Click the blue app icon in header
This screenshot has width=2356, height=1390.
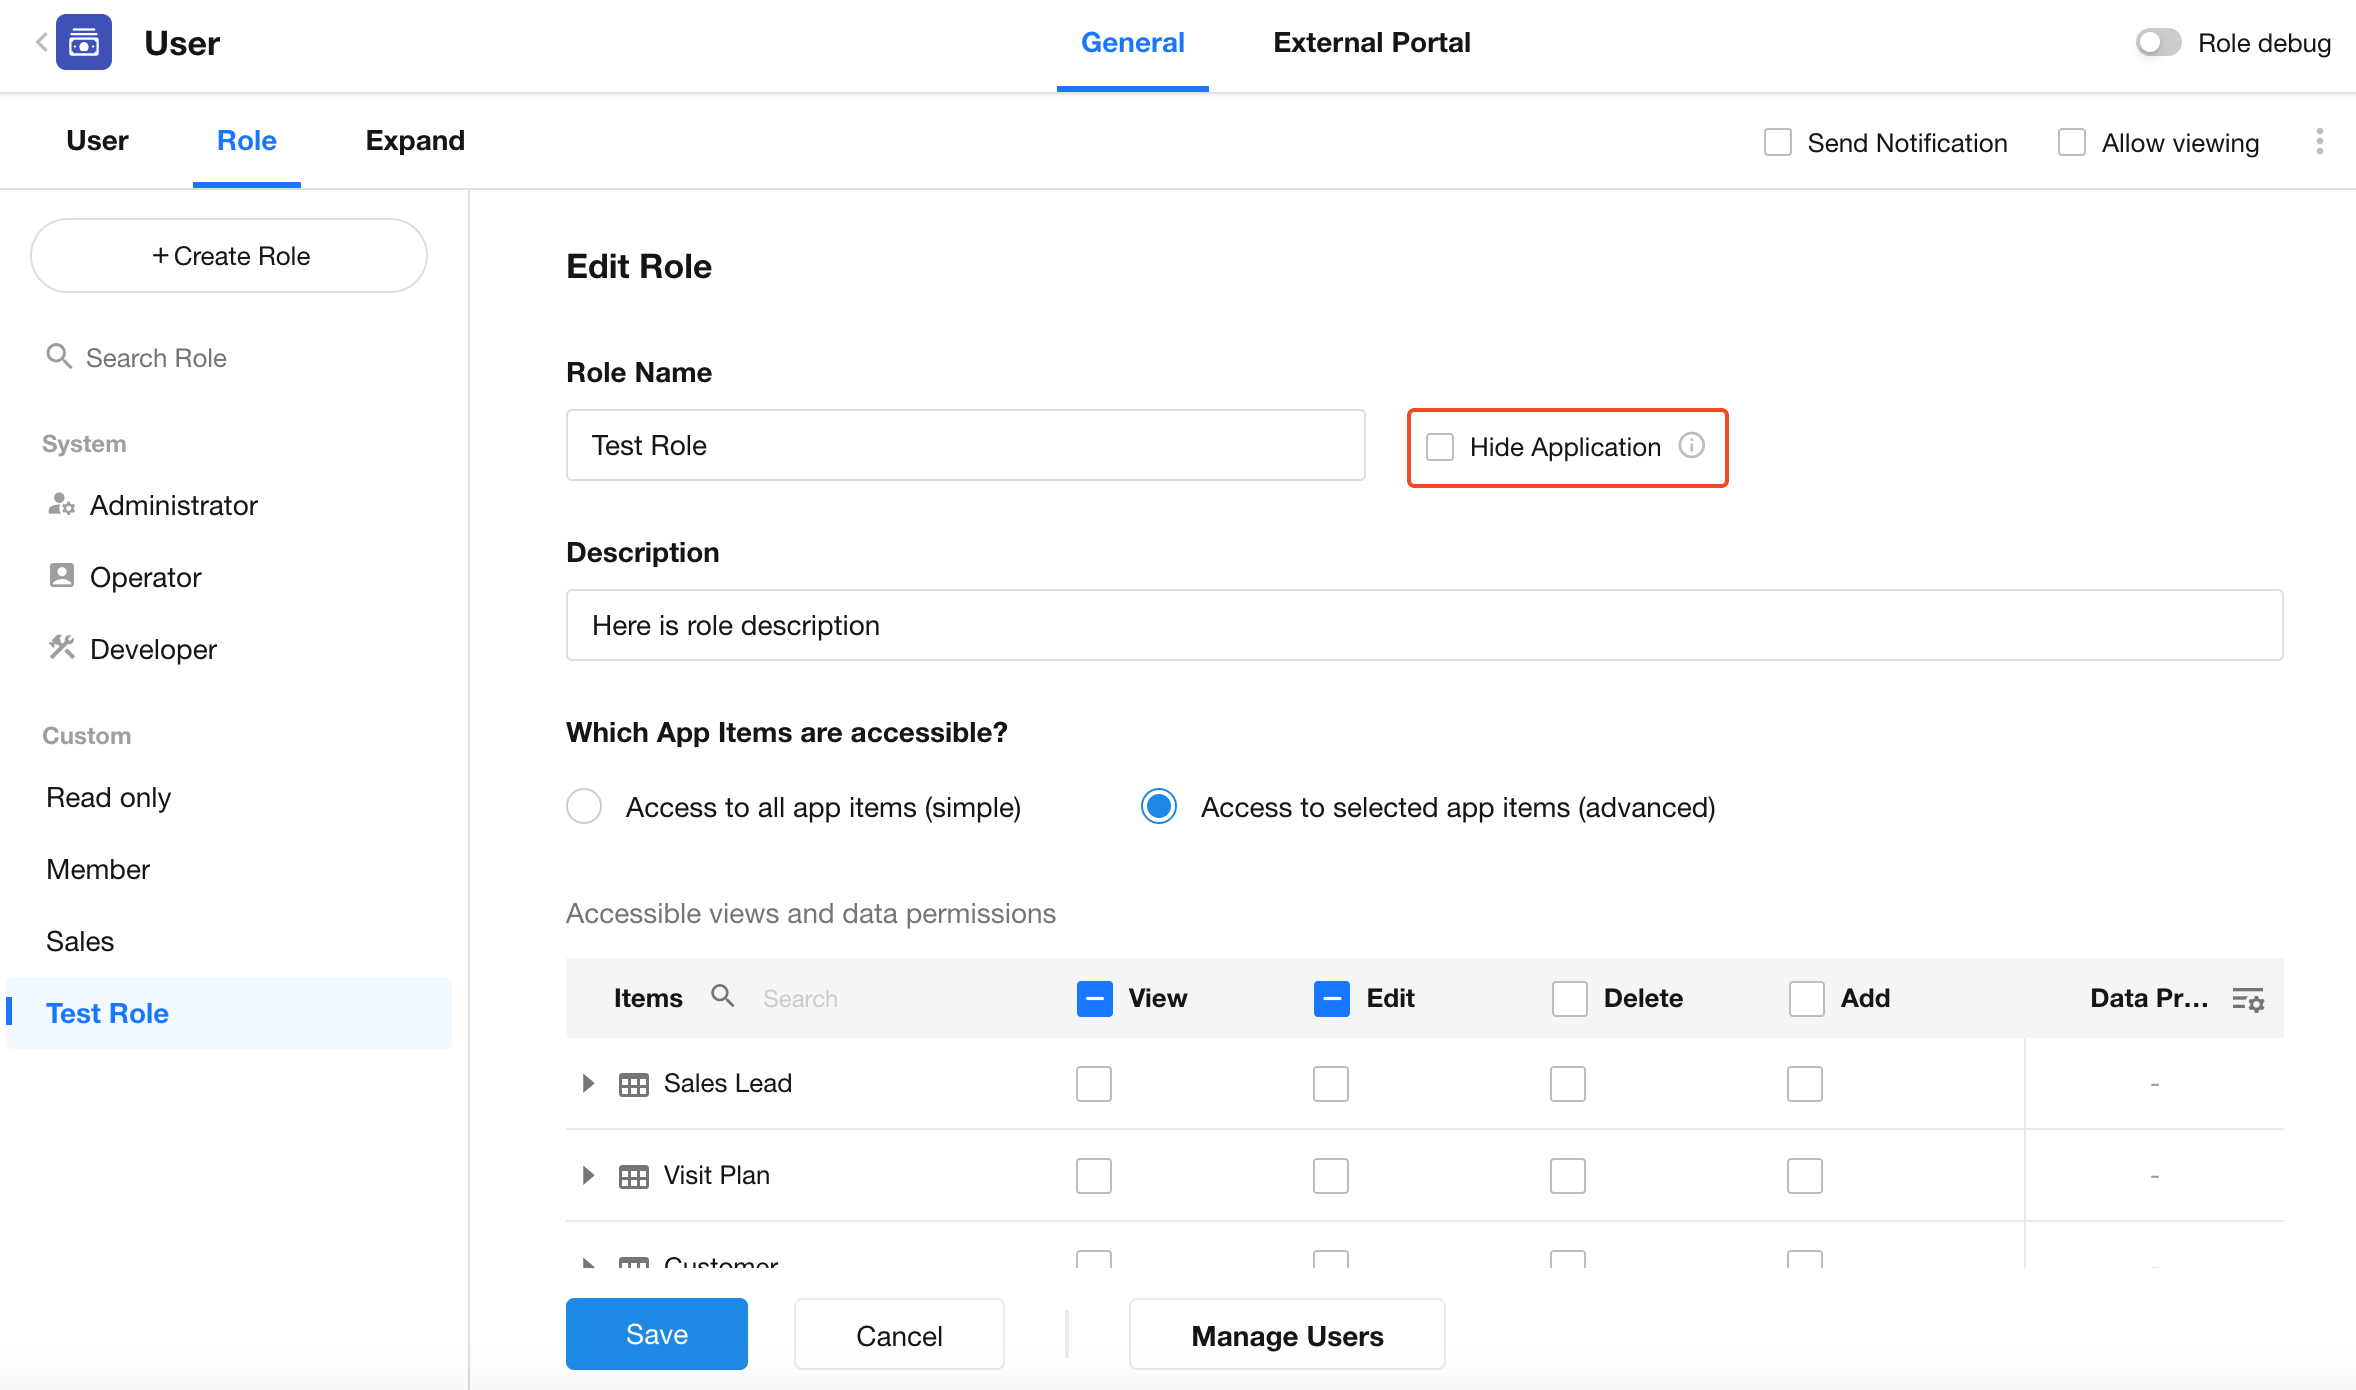(84, 42)
